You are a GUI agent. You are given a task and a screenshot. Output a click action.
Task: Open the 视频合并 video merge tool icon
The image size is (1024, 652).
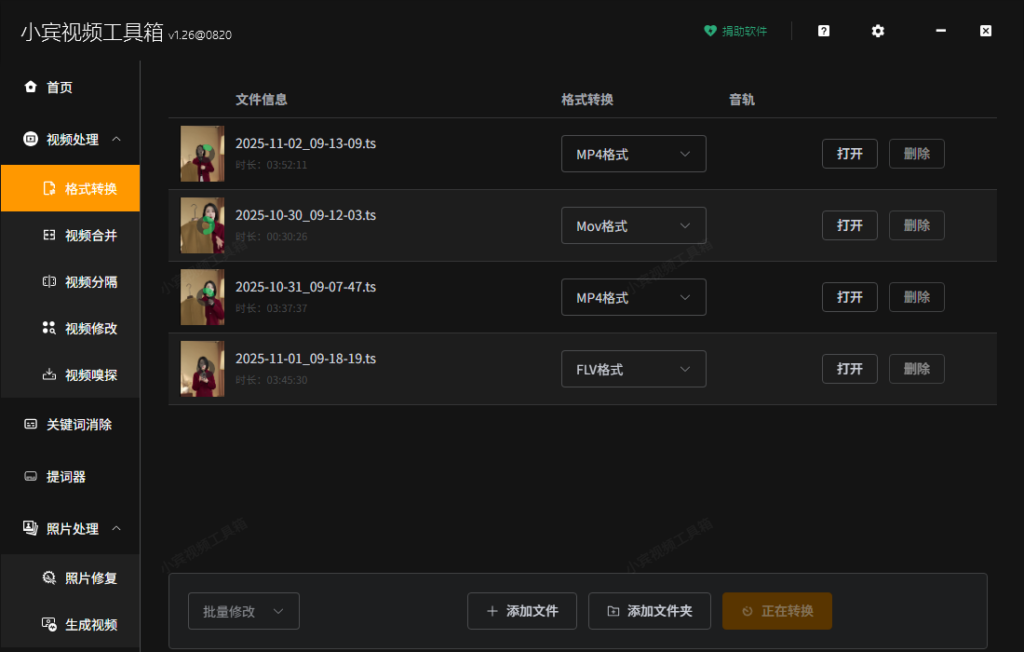(x=48, y=234)
